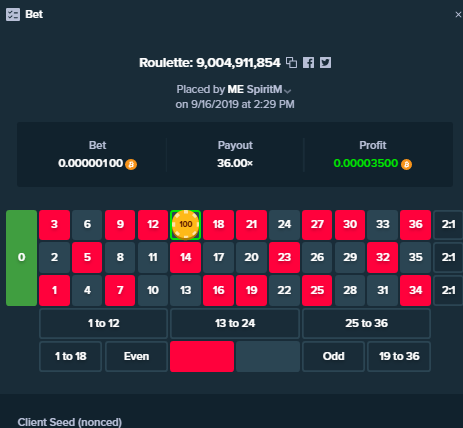Image resolution: width=463 pixels, height=428 pixels.
Task: Select the red color bet swatch
Action: (202, 356)
